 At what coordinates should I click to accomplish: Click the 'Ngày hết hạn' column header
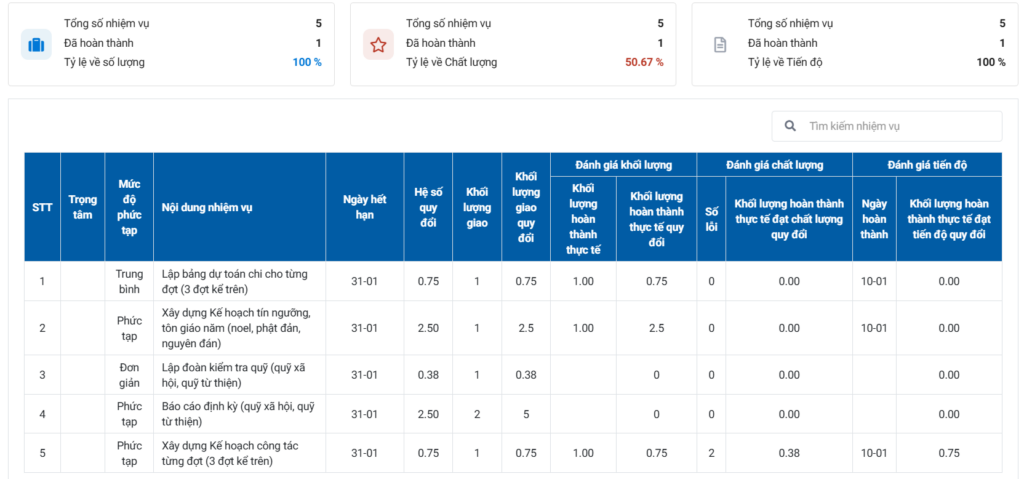click(364, 207)
